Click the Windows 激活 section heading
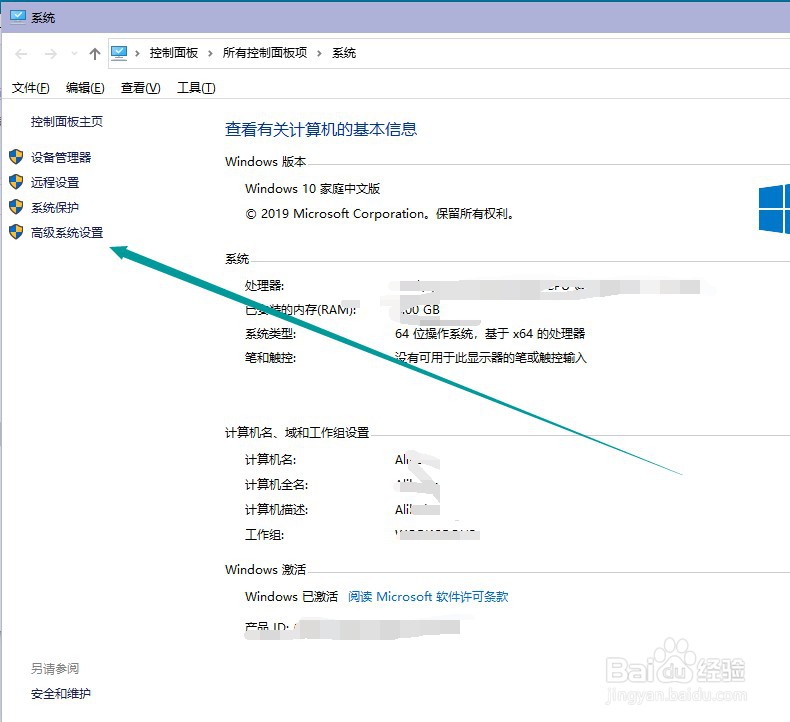 point(266,570)
